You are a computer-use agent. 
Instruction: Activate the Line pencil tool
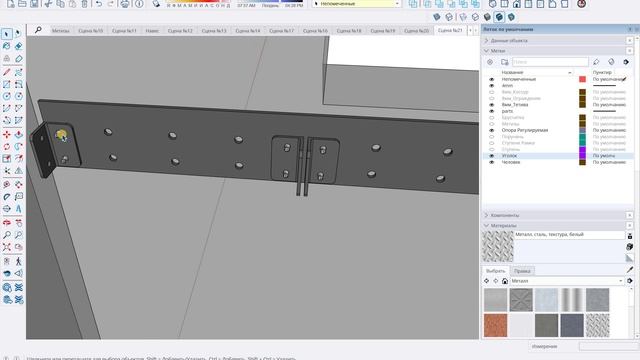pyautogui.click(x=7, y=72)
